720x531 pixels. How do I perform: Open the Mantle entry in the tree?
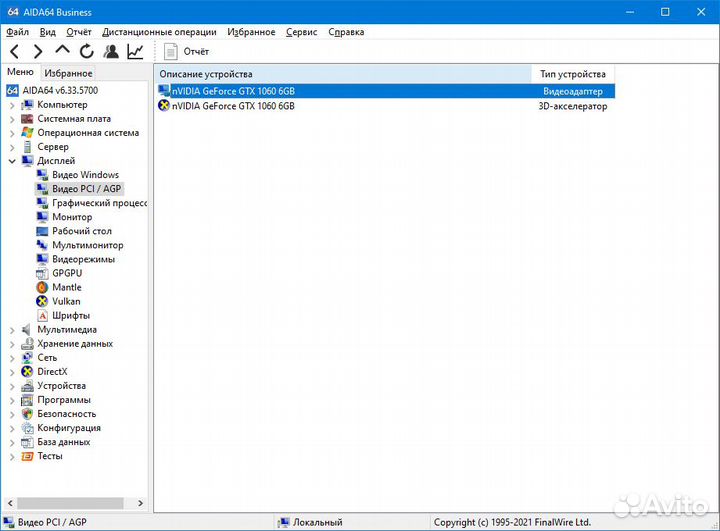(66, 287)
